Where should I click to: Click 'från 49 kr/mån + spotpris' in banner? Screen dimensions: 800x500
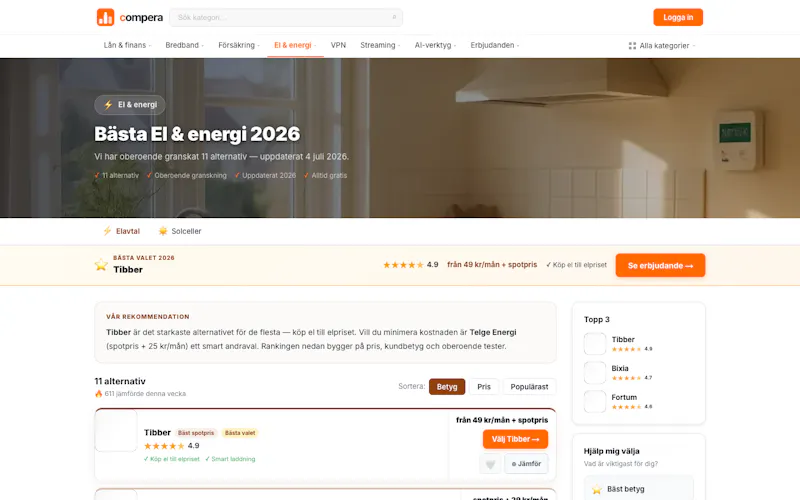492,265
